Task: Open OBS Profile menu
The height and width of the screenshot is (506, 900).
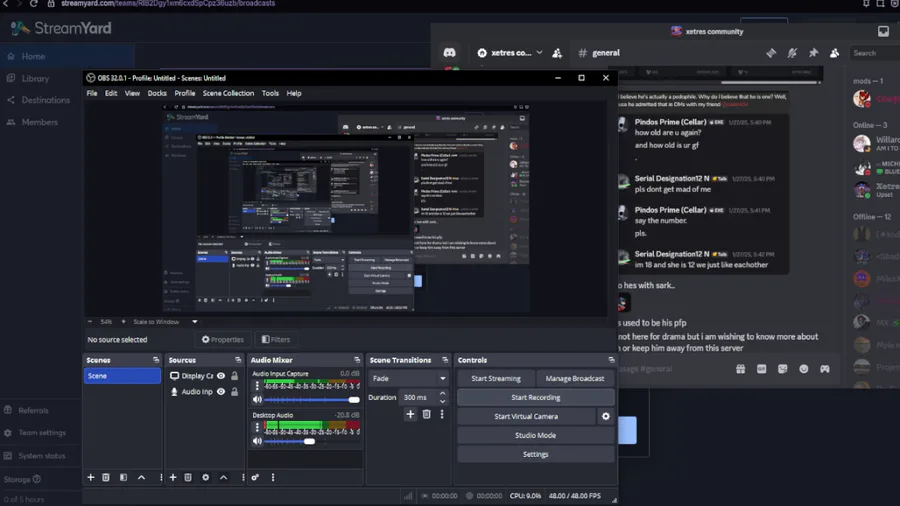Action: [185, 93]
